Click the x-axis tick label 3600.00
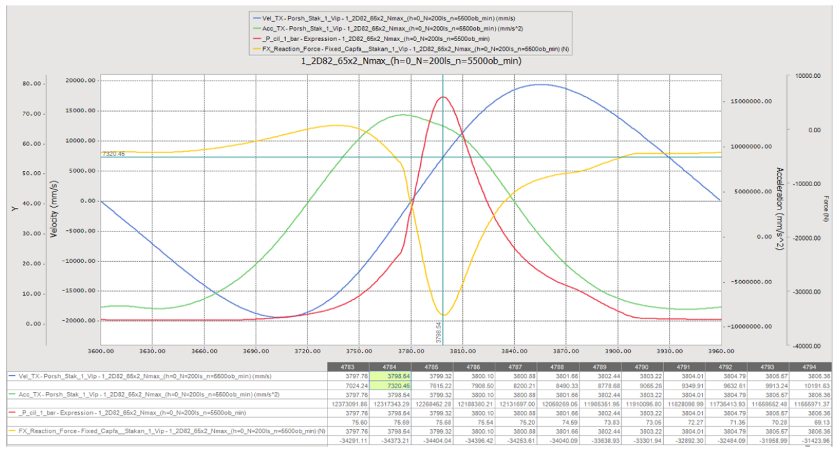The width and height of the screenshot is (838, 451). 100,351
